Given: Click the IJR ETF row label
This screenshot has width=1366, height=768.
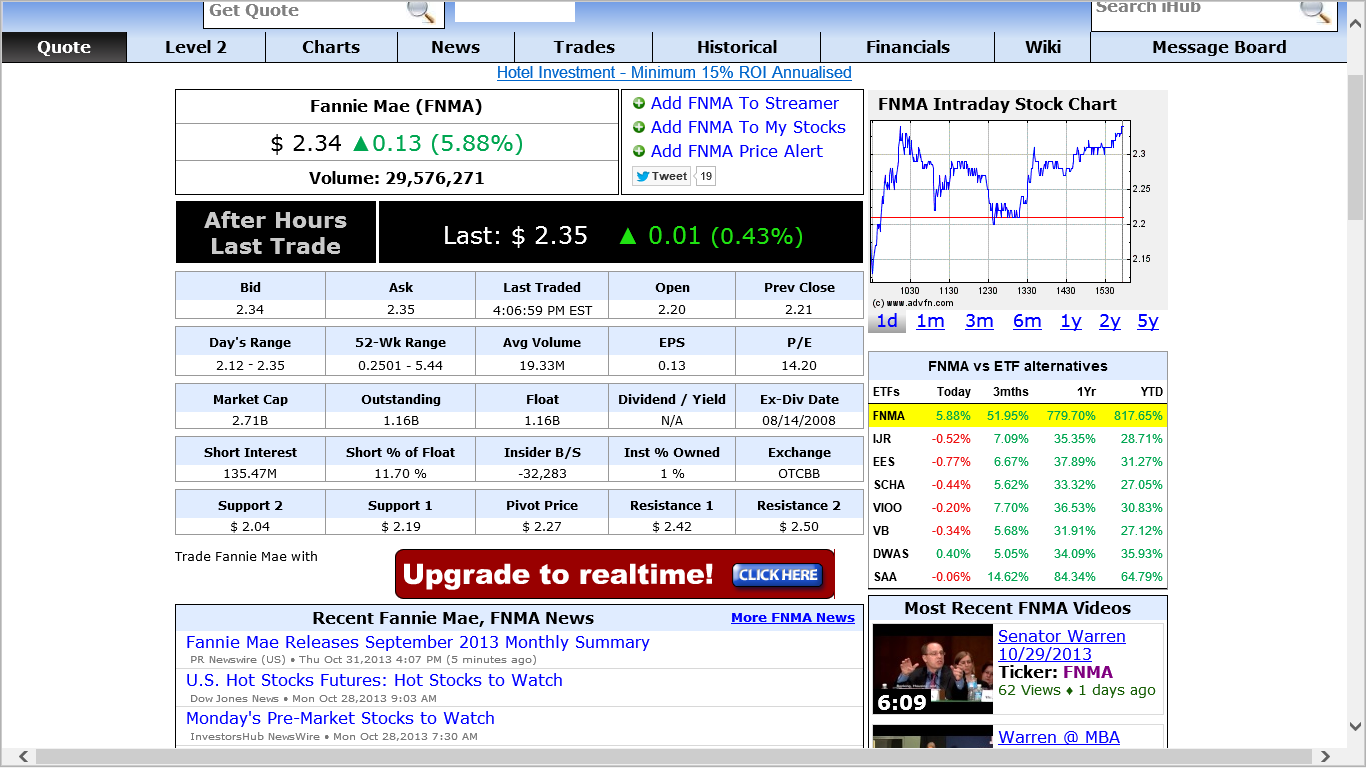Looking at the screenshot, I should [x=882, y=439].
